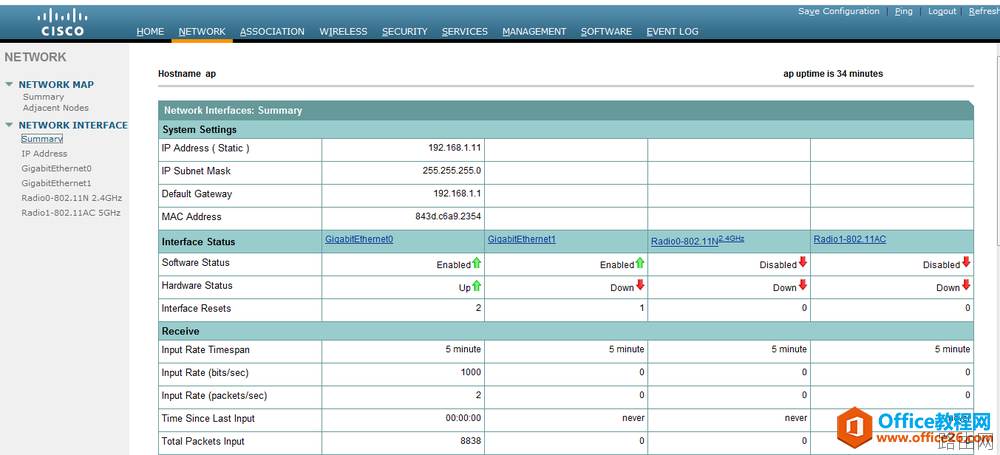
Task: Open Adjacent Nodes in sidebar
Action: [x=55, y=108]
